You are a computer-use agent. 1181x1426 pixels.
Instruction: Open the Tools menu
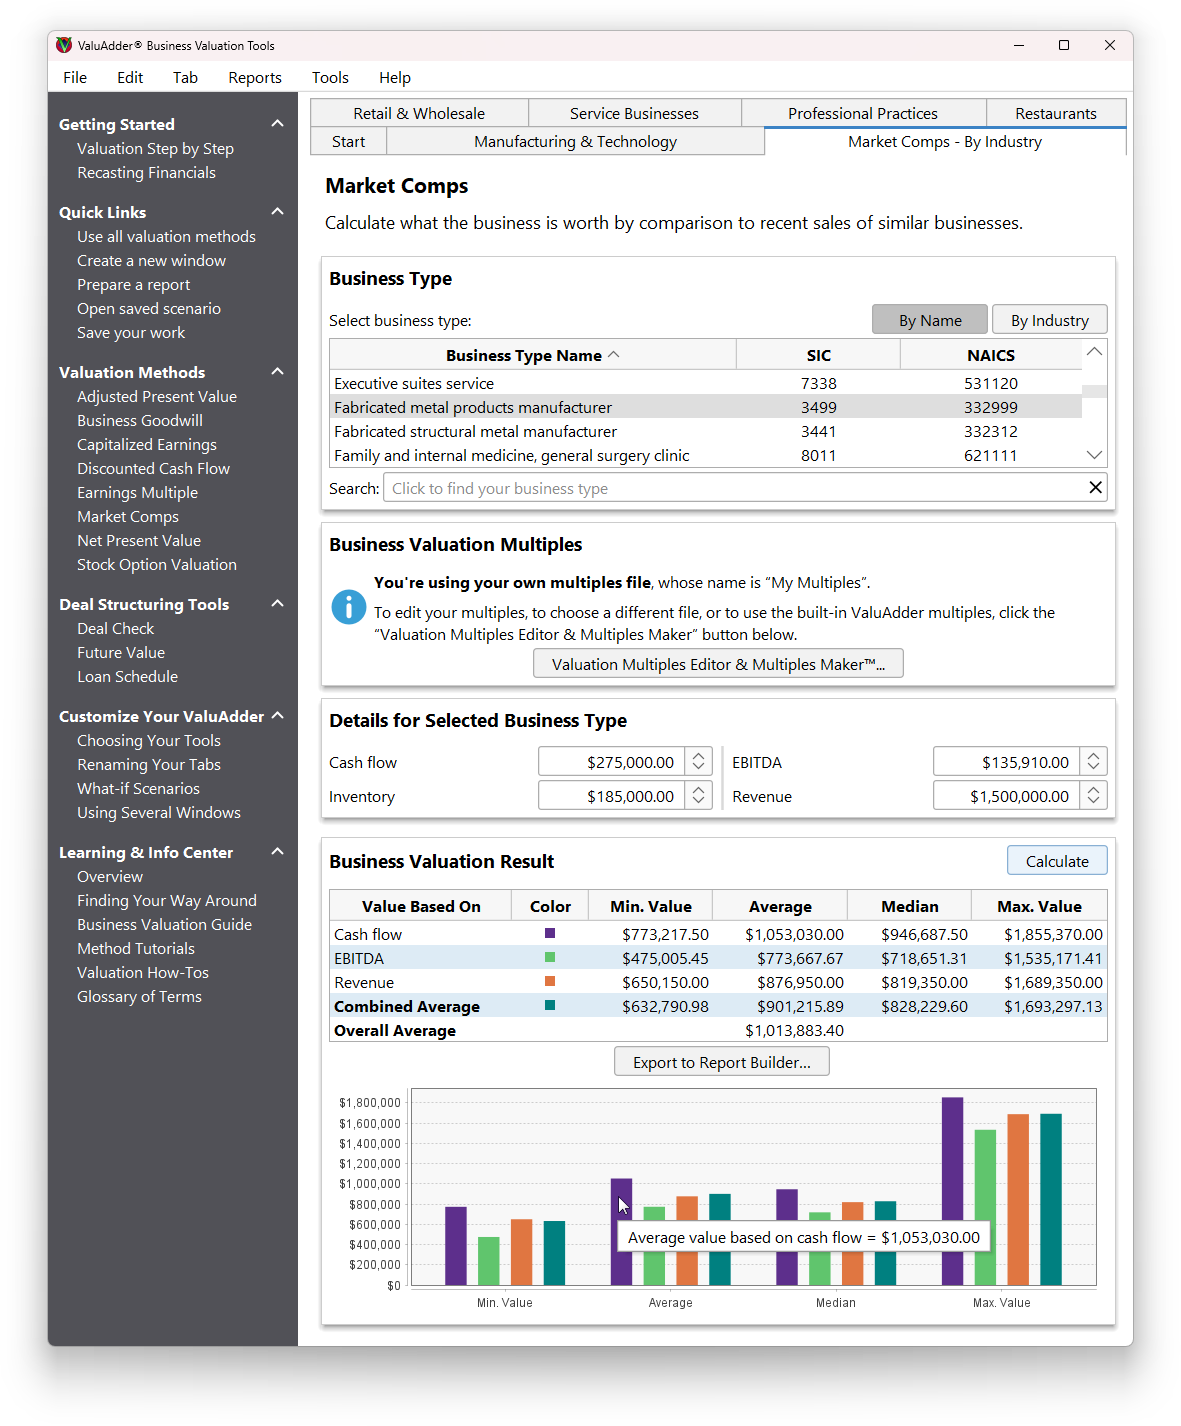point(330,77)
